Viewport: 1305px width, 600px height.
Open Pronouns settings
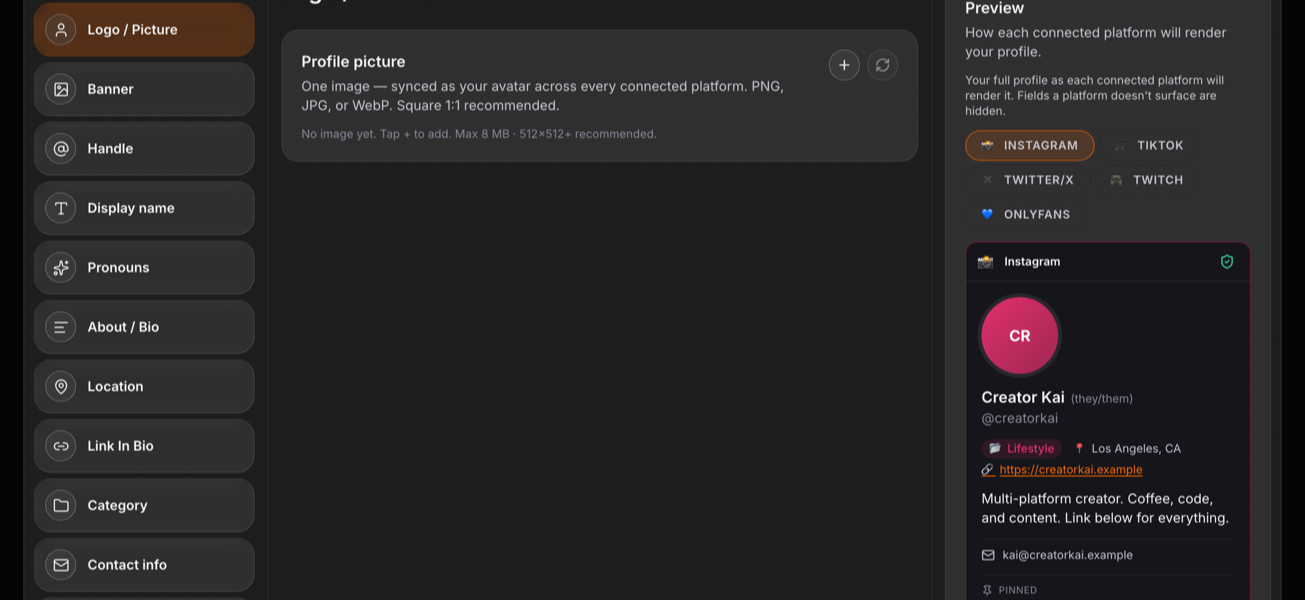pyautogui.click(x=144, y=268)
